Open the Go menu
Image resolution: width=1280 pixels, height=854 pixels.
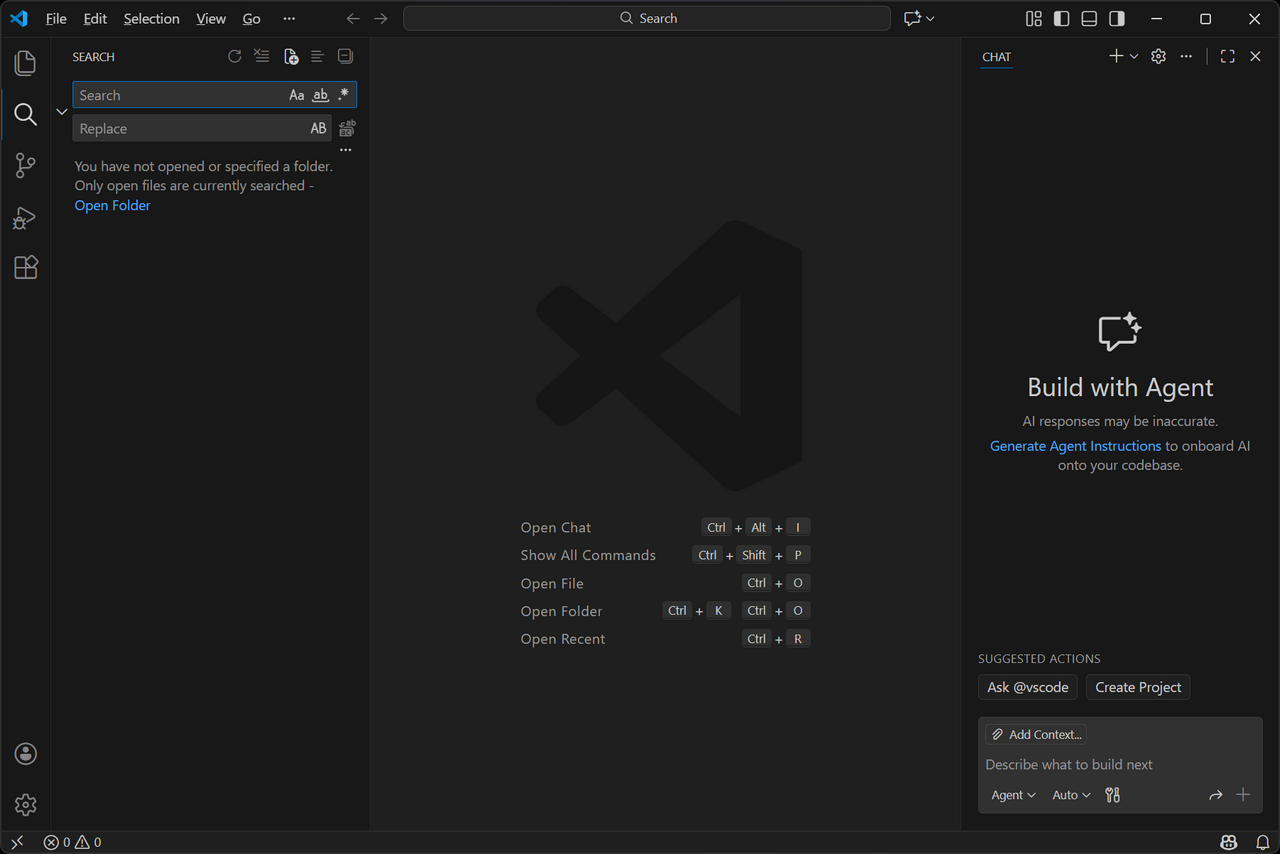[252, 18]
